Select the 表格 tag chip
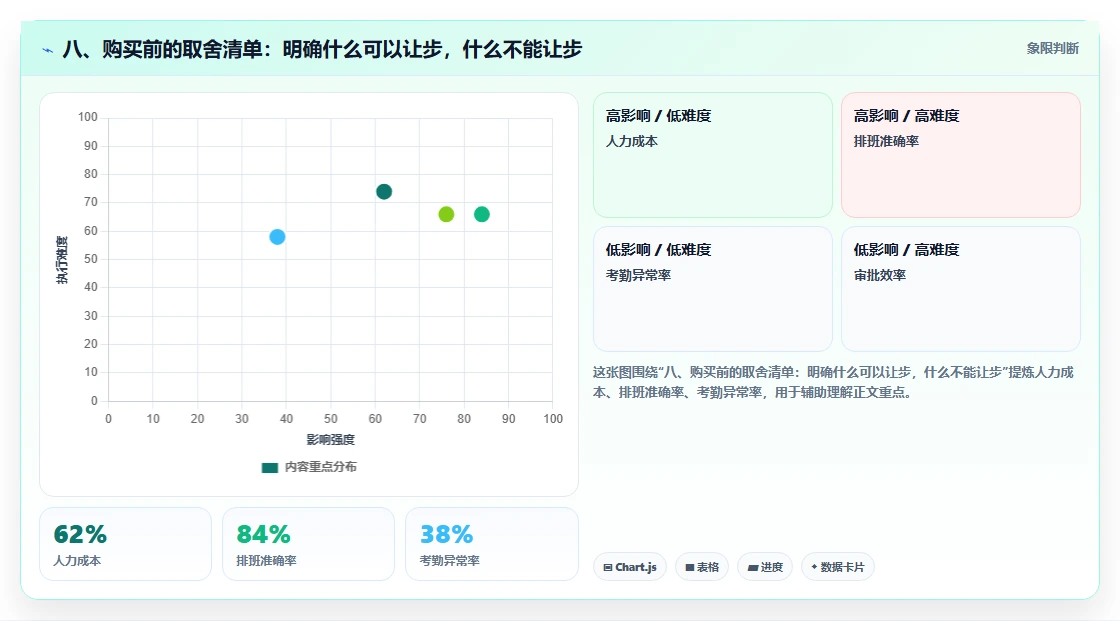 point(702,567)
